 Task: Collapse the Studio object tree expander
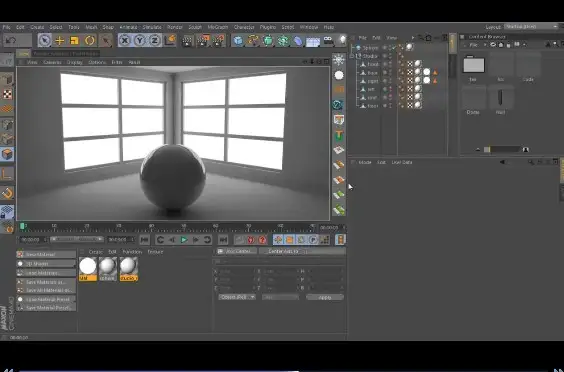click(352, 56)
